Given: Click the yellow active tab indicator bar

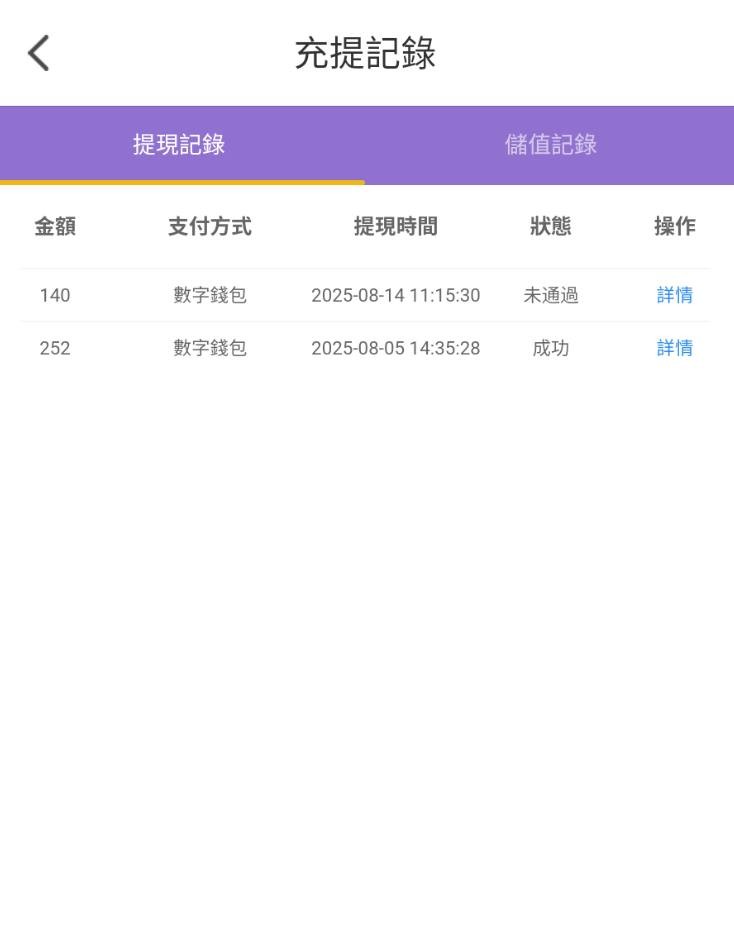Looking at the screenshot, I should pos(182,182).
